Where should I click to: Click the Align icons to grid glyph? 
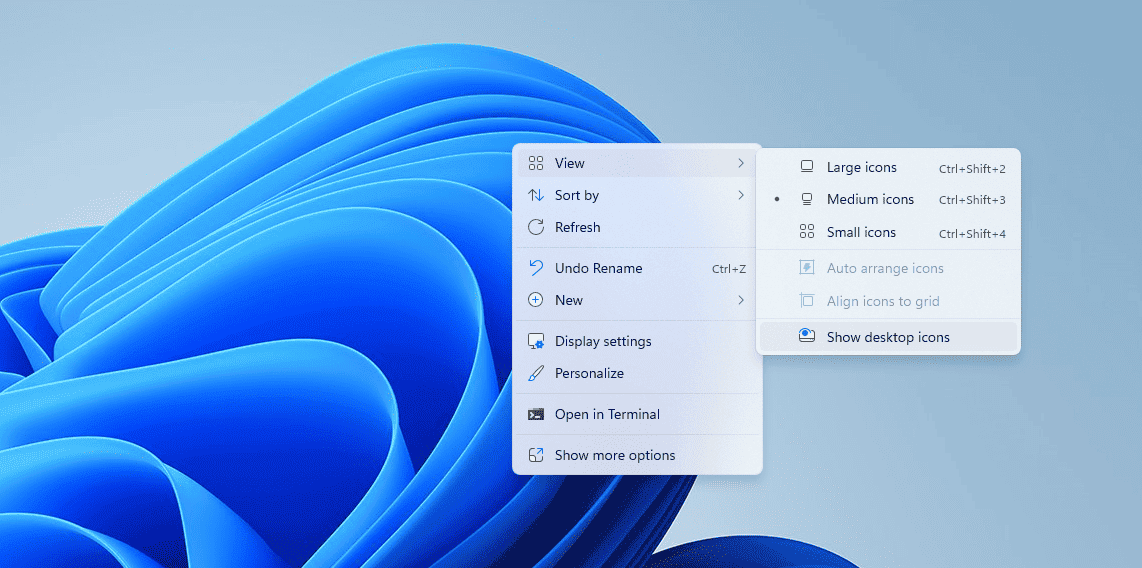pyautogui.click(x=806, y=301)
